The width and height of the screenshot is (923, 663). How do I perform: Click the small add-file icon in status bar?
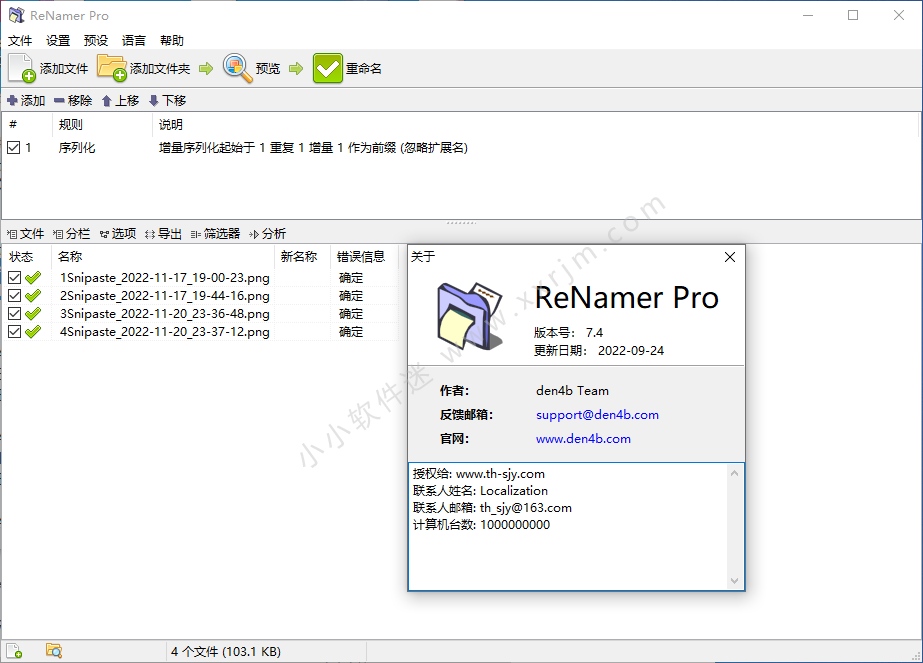pos(14,651)
